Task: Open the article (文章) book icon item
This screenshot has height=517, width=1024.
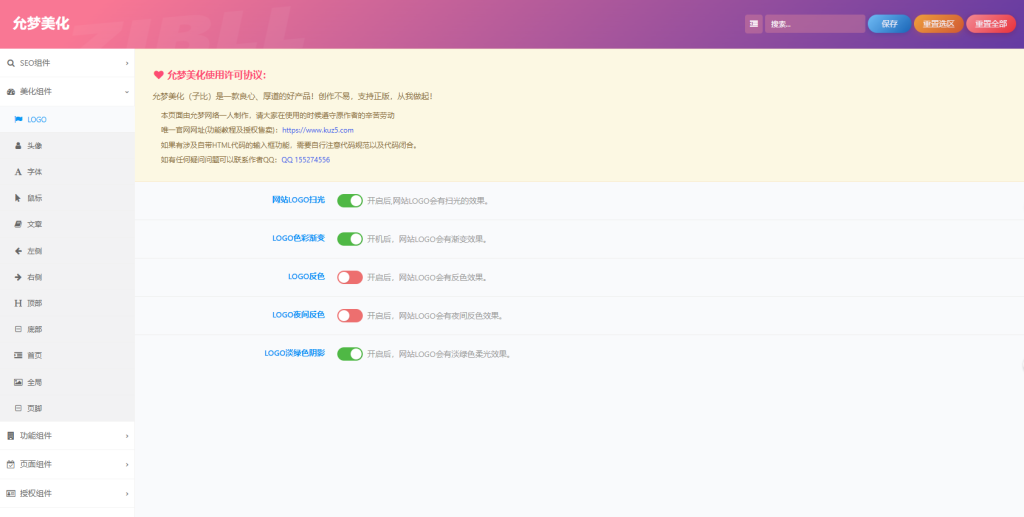Action: 18,224
